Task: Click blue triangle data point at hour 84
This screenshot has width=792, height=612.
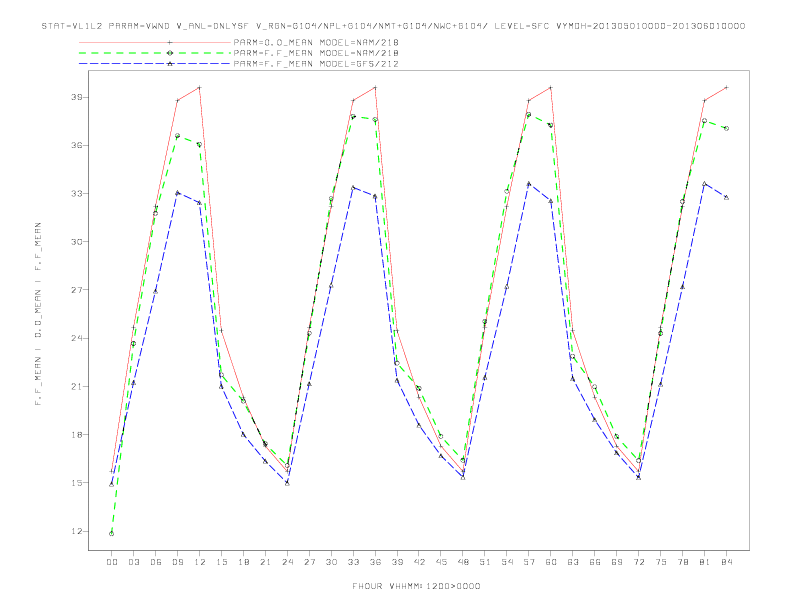Action: (727, 197)
